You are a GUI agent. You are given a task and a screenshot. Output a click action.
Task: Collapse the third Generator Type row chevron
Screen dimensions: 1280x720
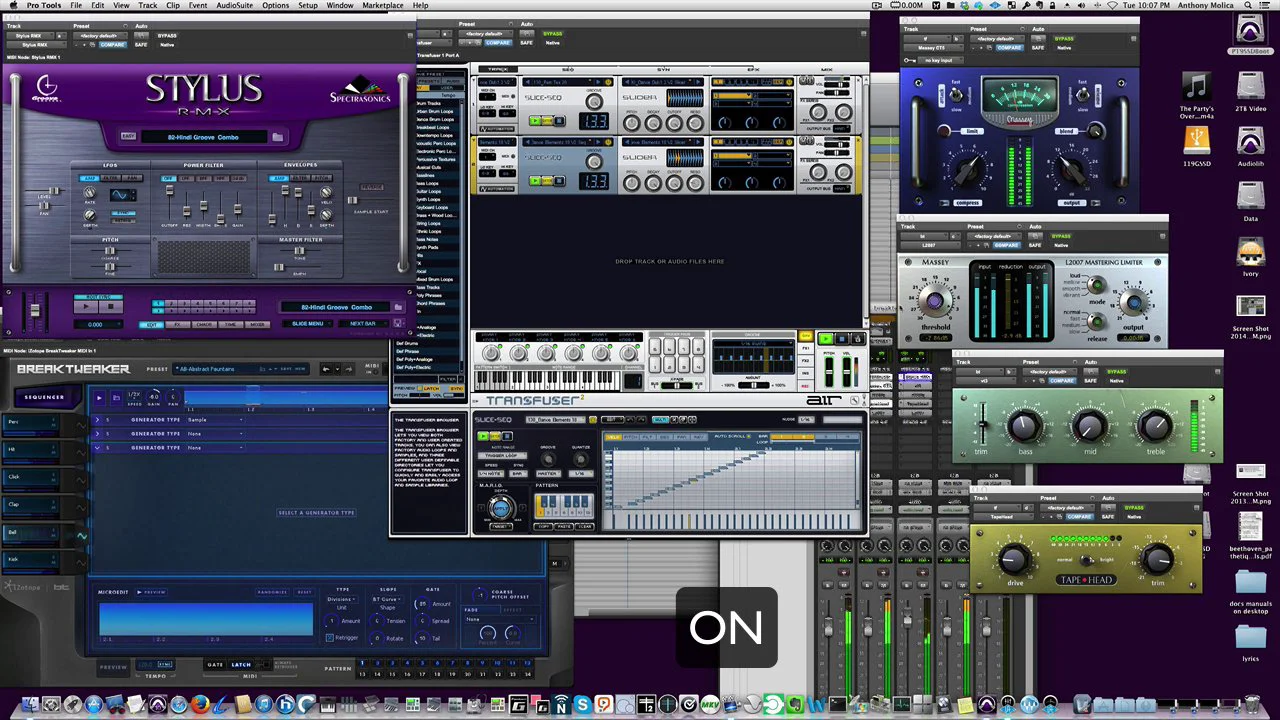[98, 448]
